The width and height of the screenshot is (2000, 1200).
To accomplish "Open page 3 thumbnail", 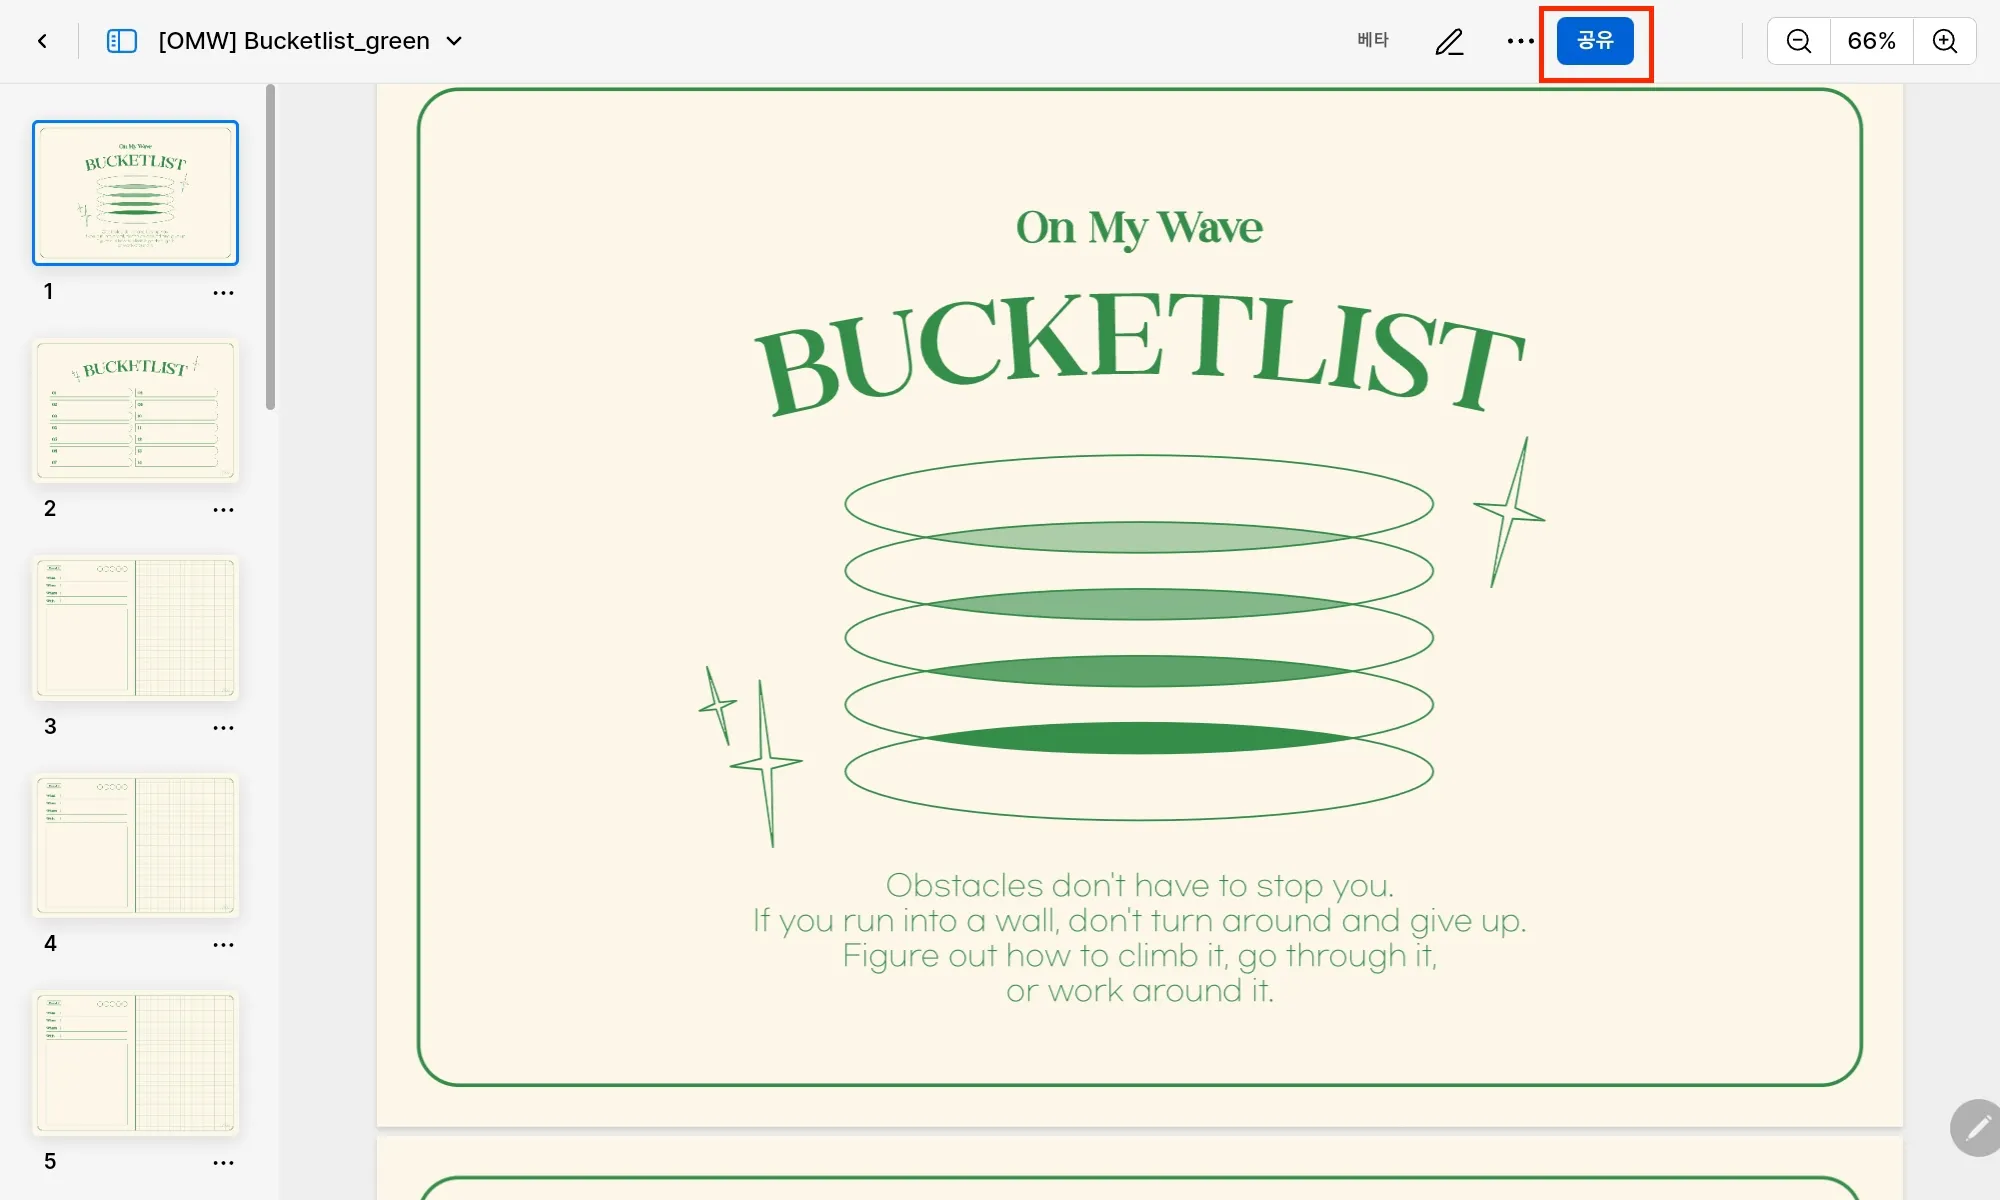I will (x=135, y=628).
